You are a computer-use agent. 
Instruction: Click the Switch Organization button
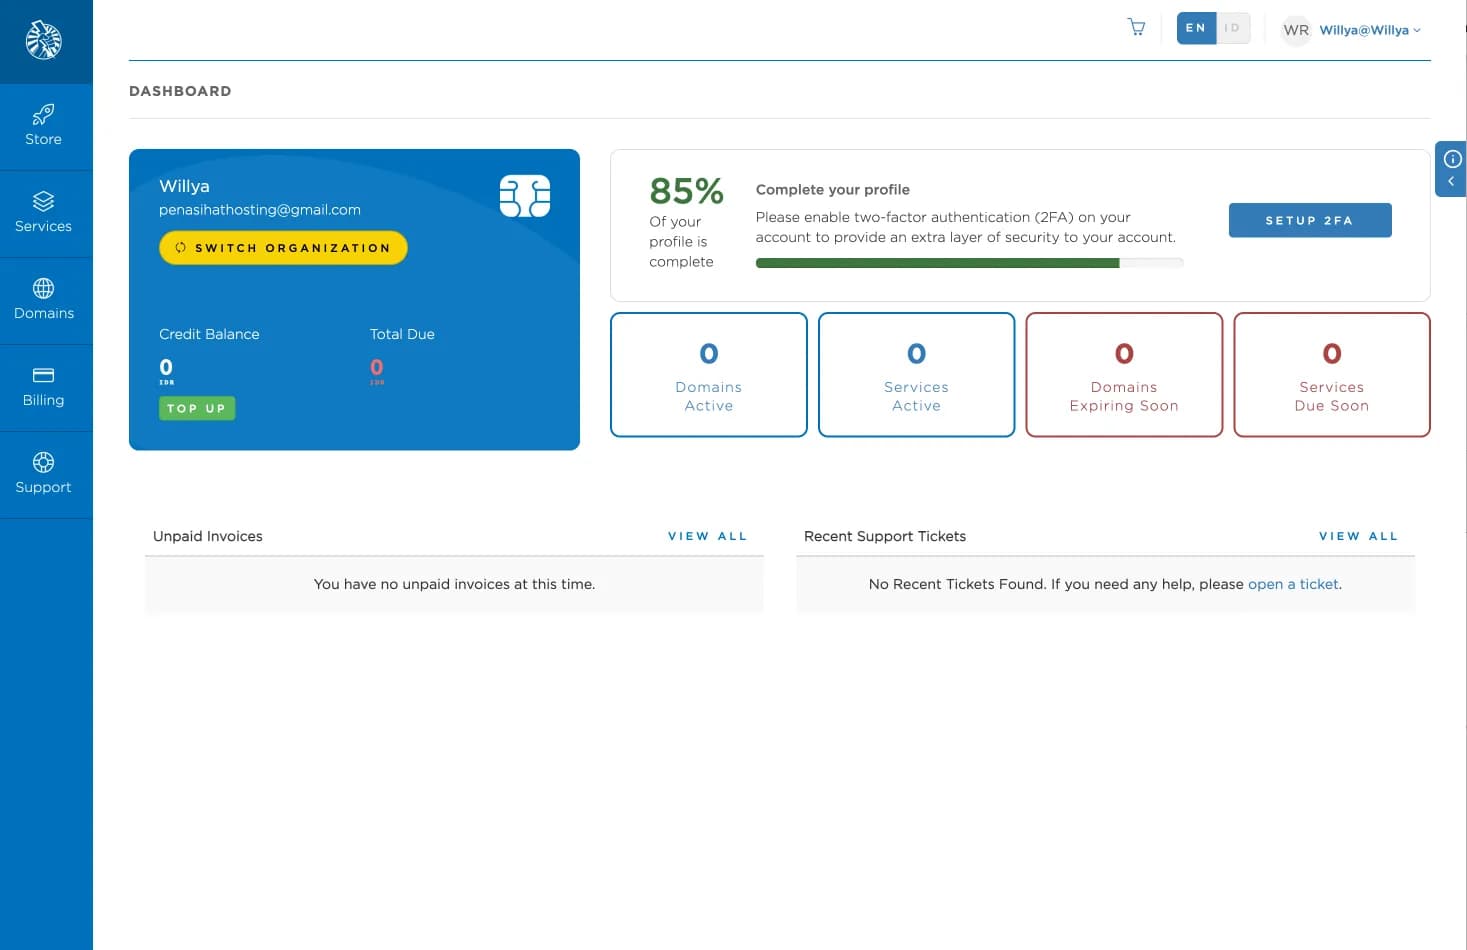[x=283, y=248]
